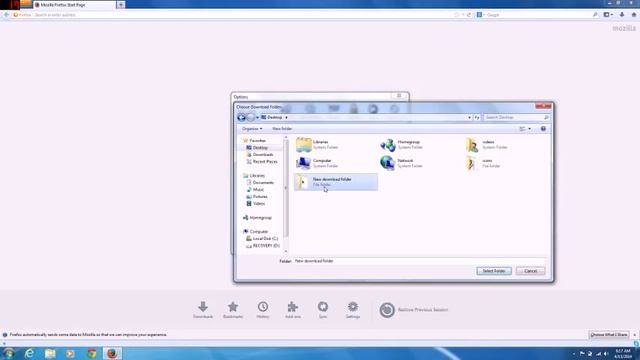Select RECOVERY (D:) in navigation pane
The height and width of the screenshot is (360, 640).
(263, 245)
